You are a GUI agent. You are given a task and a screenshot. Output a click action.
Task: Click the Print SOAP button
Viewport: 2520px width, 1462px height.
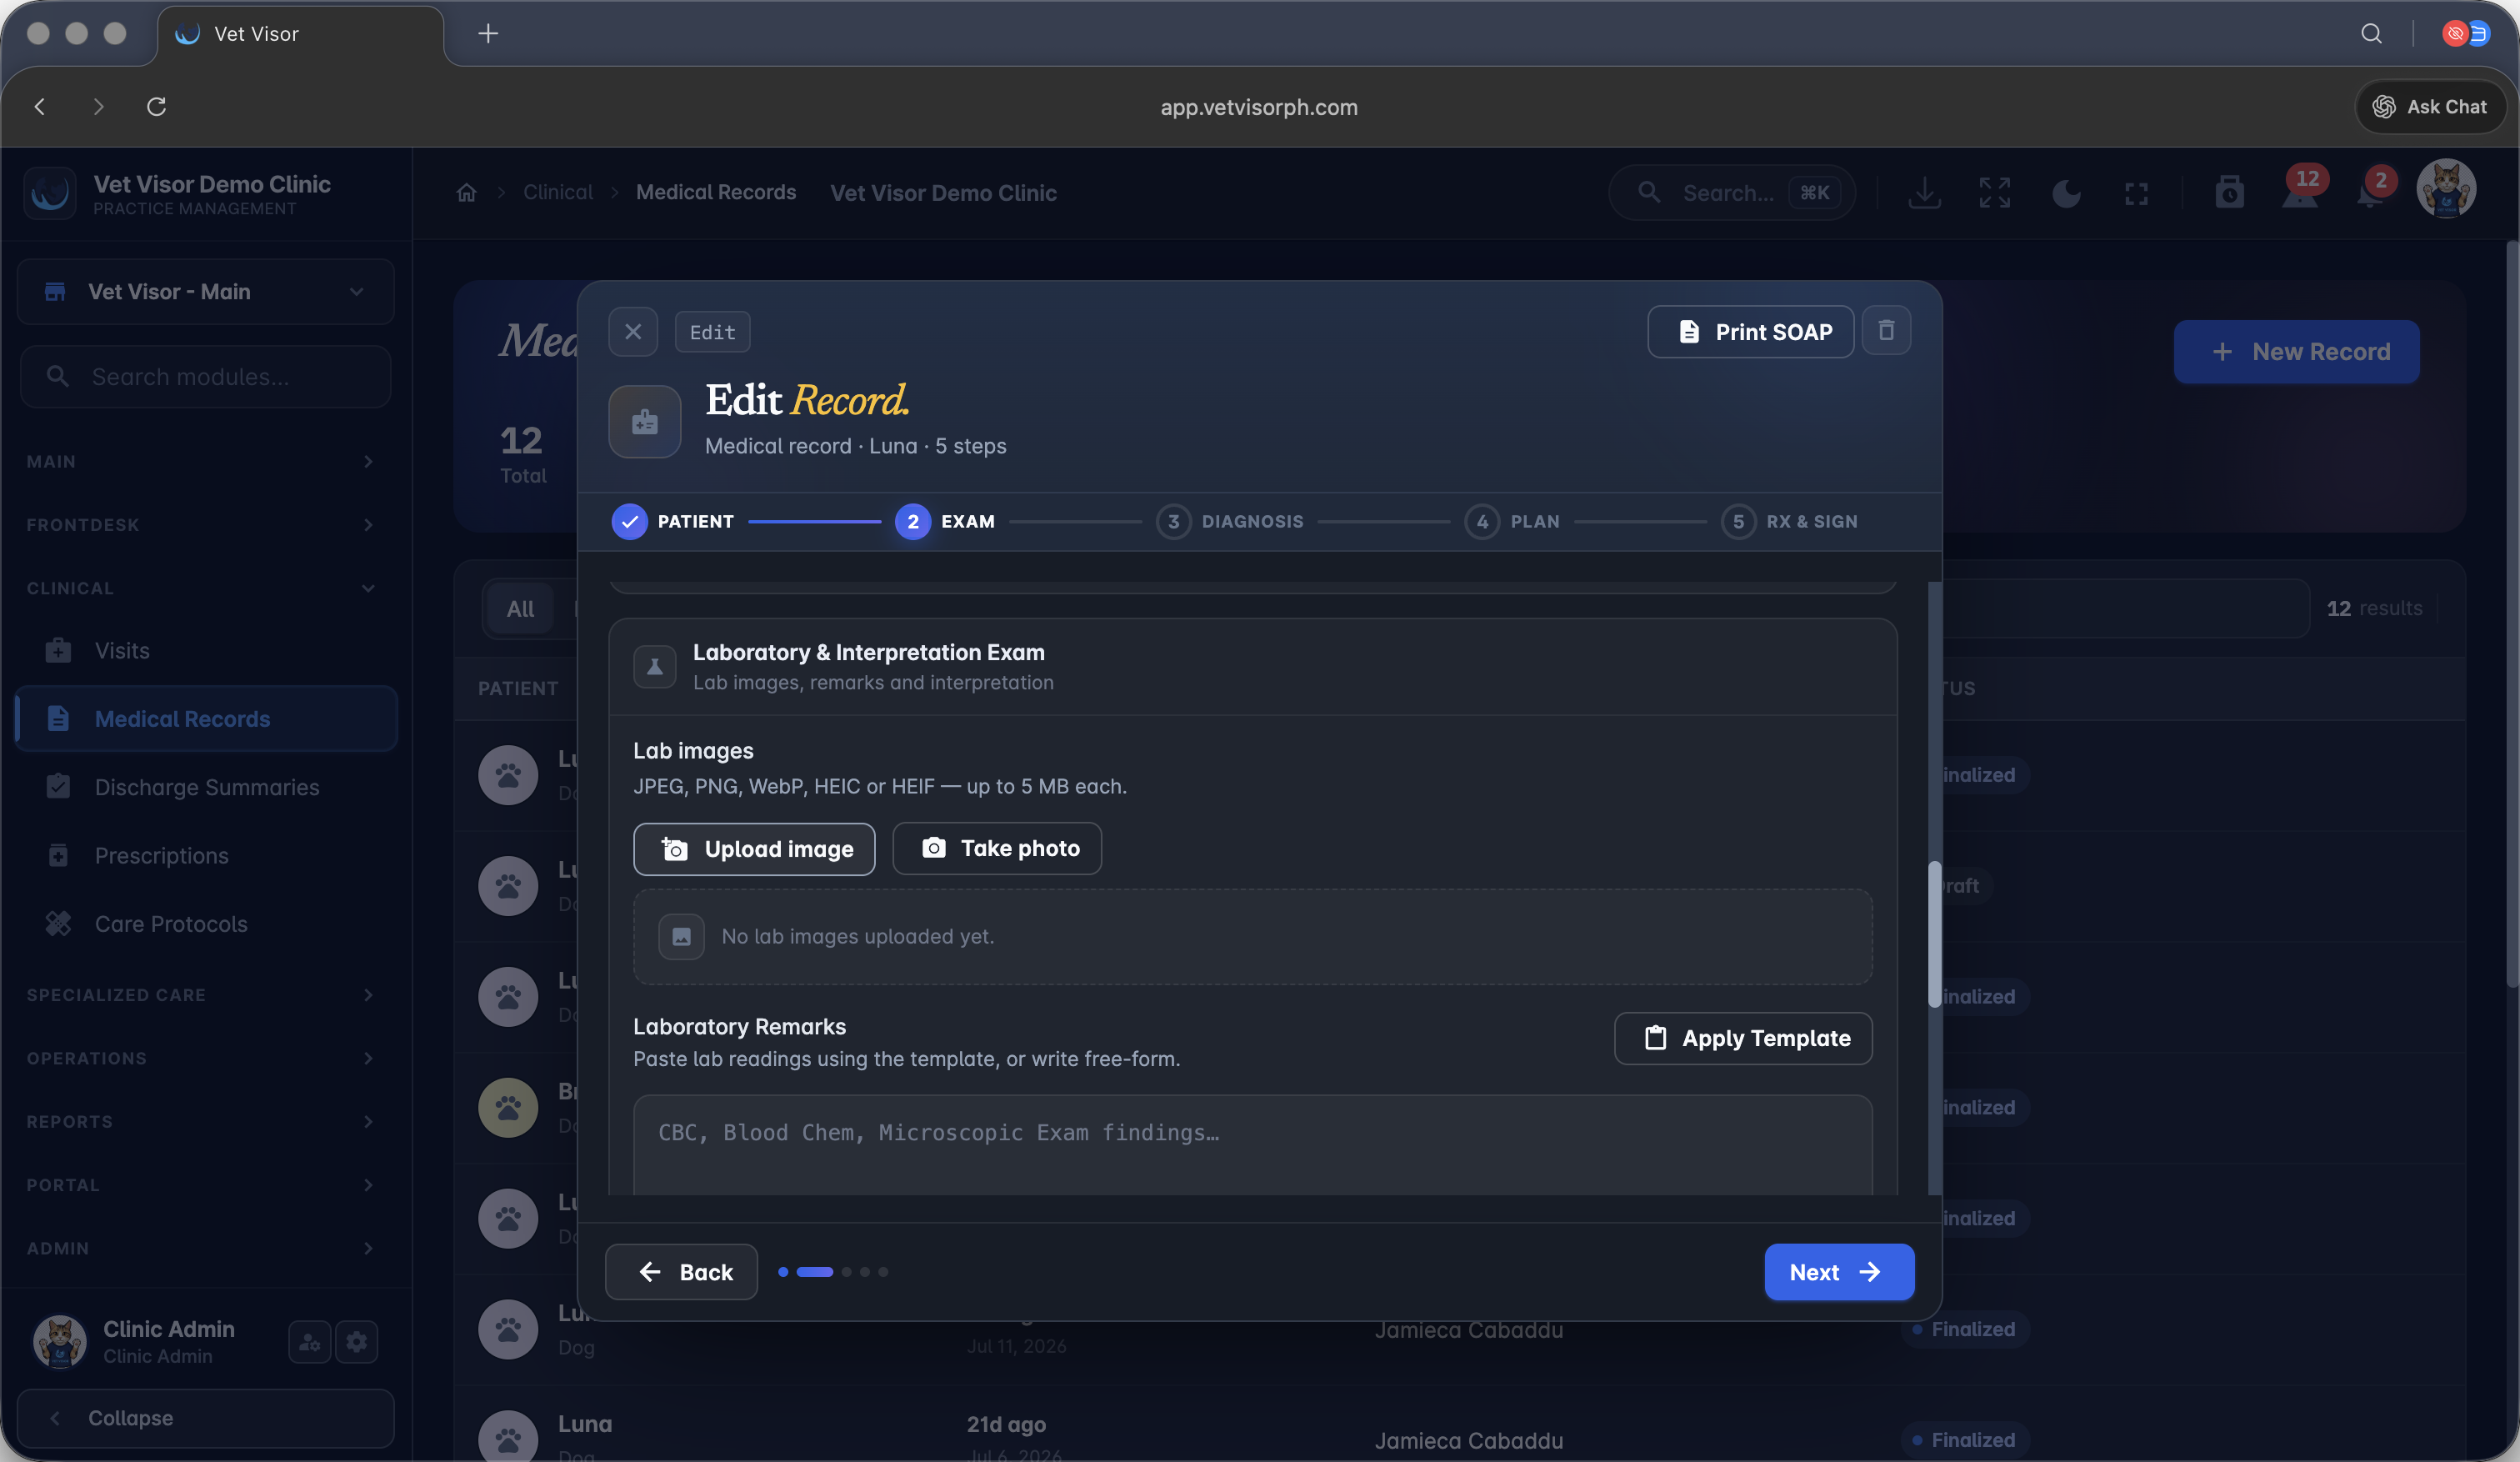(x=1750, y=331)
